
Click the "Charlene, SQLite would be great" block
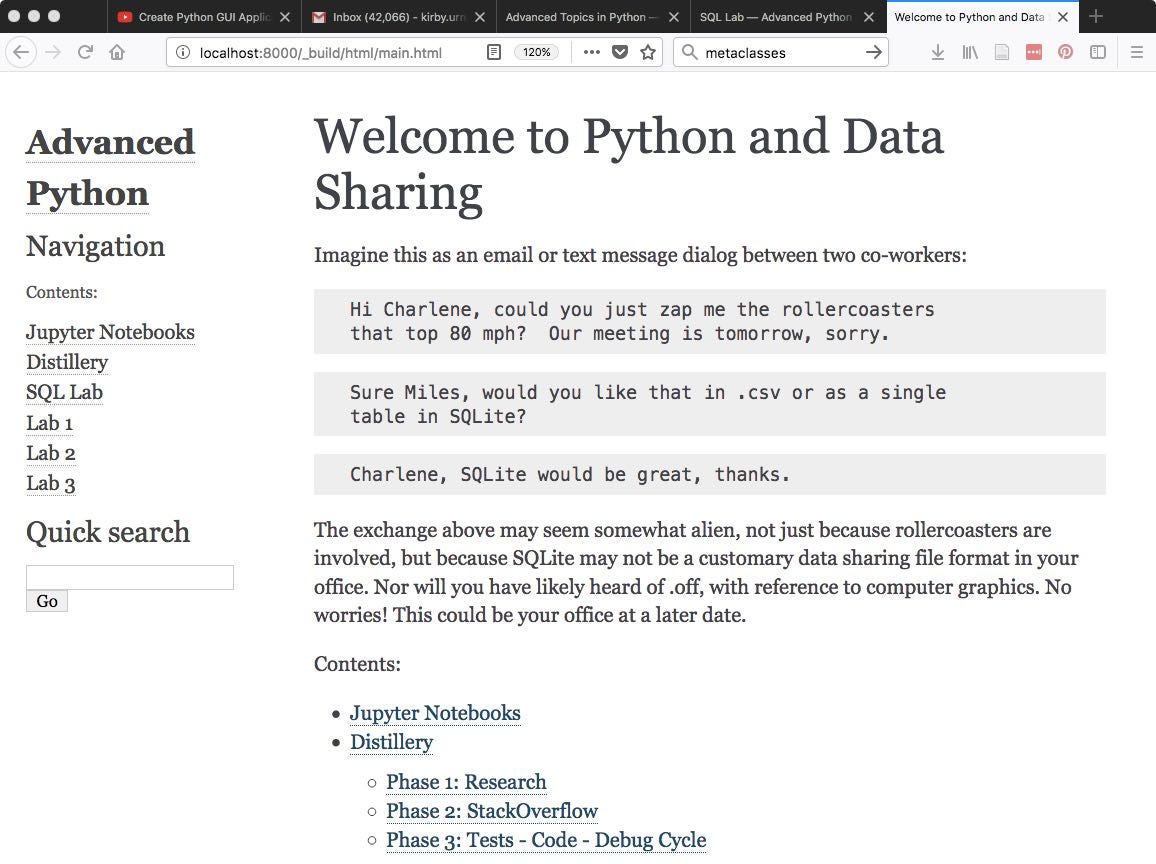coord(710,474)
